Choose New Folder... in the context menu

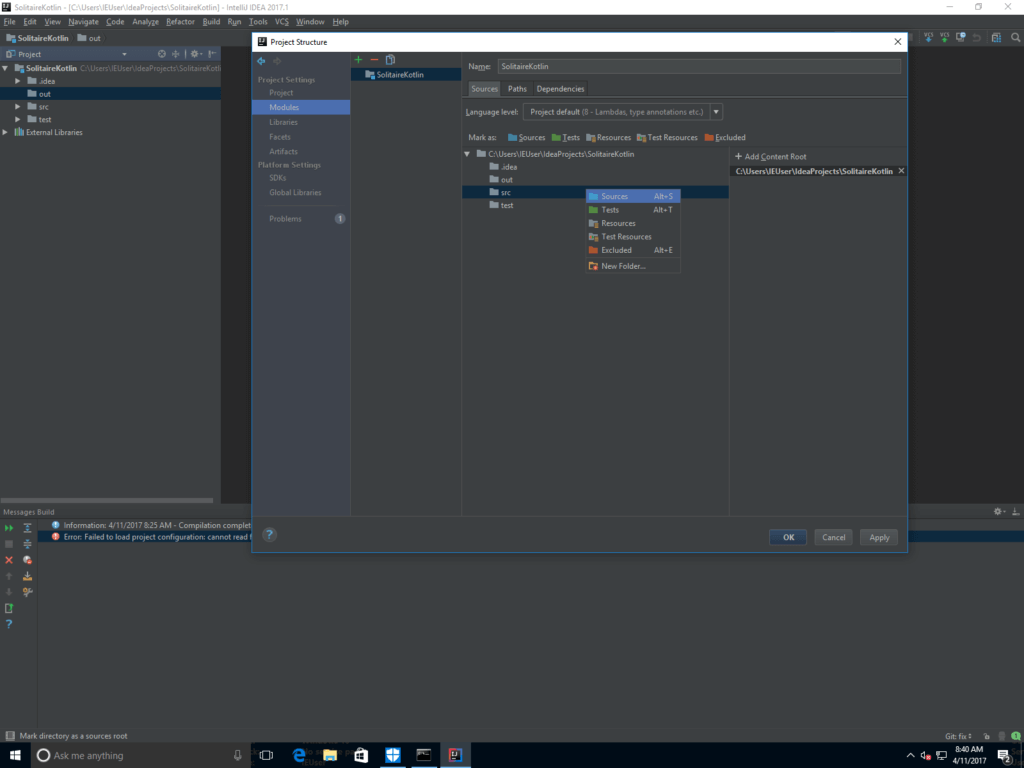[633, 266]
